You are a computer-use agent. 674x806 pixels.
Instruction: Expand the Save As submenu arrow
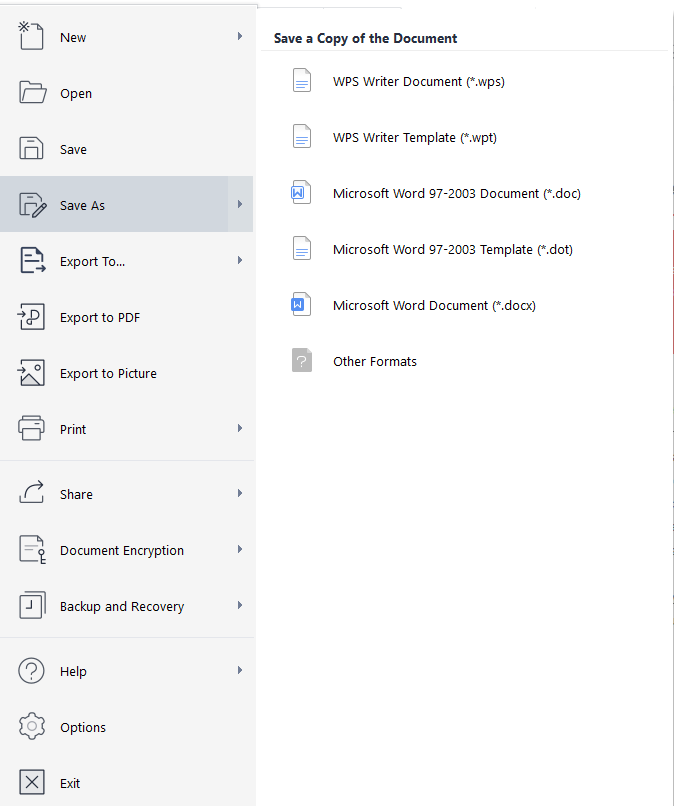240,205
